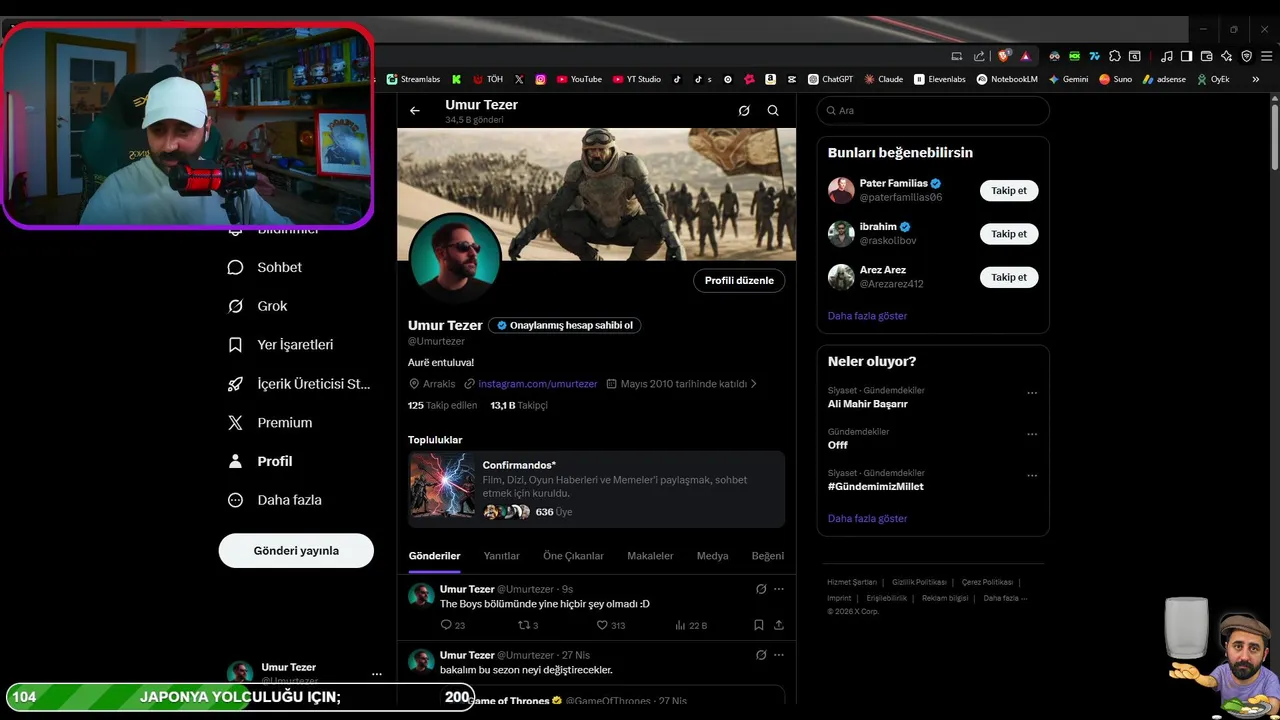Select the Gönderiler tab
Image resolution: width=1280 pixels, height=720 pixels.
tap(435, 556)
